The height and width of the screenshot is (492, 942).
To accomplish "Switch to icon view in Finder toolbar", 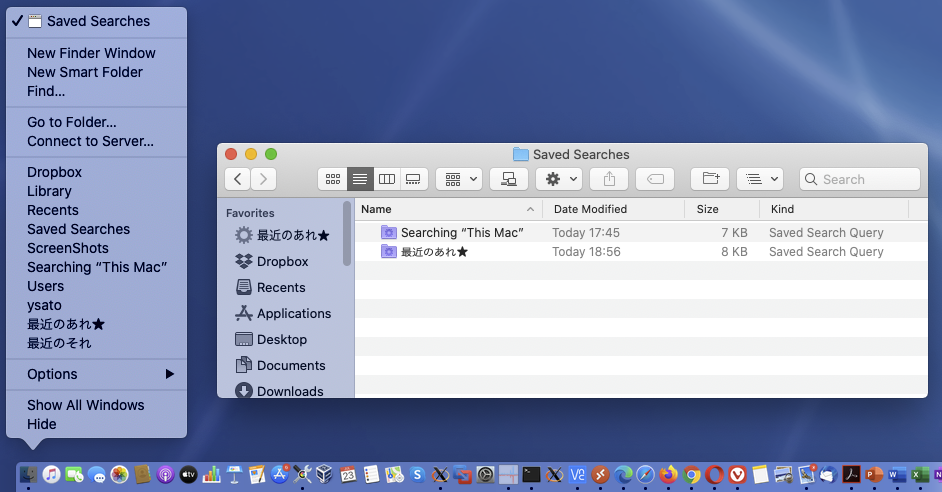I will pos(333,179).
